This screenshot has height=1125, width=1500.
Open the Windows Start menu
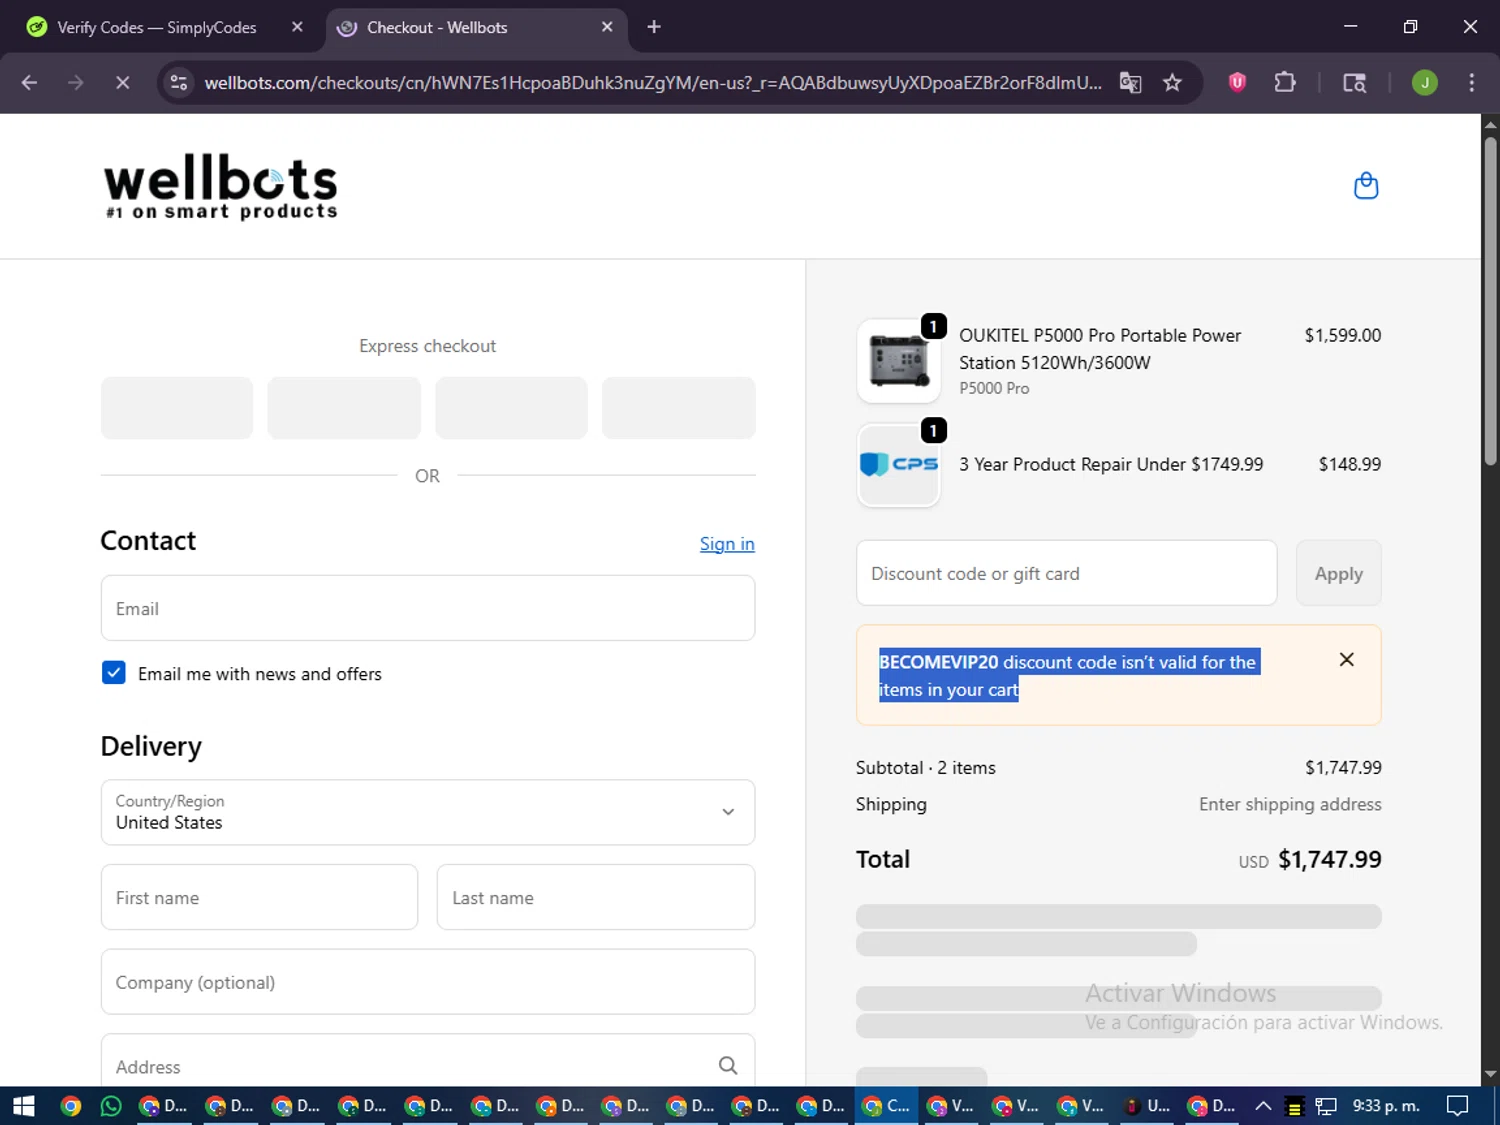point(23,1106)
